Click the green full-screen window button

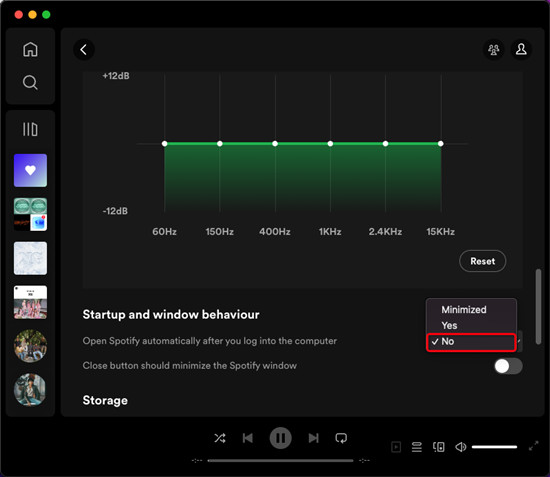pyautogui.click(x=46, y=14)
